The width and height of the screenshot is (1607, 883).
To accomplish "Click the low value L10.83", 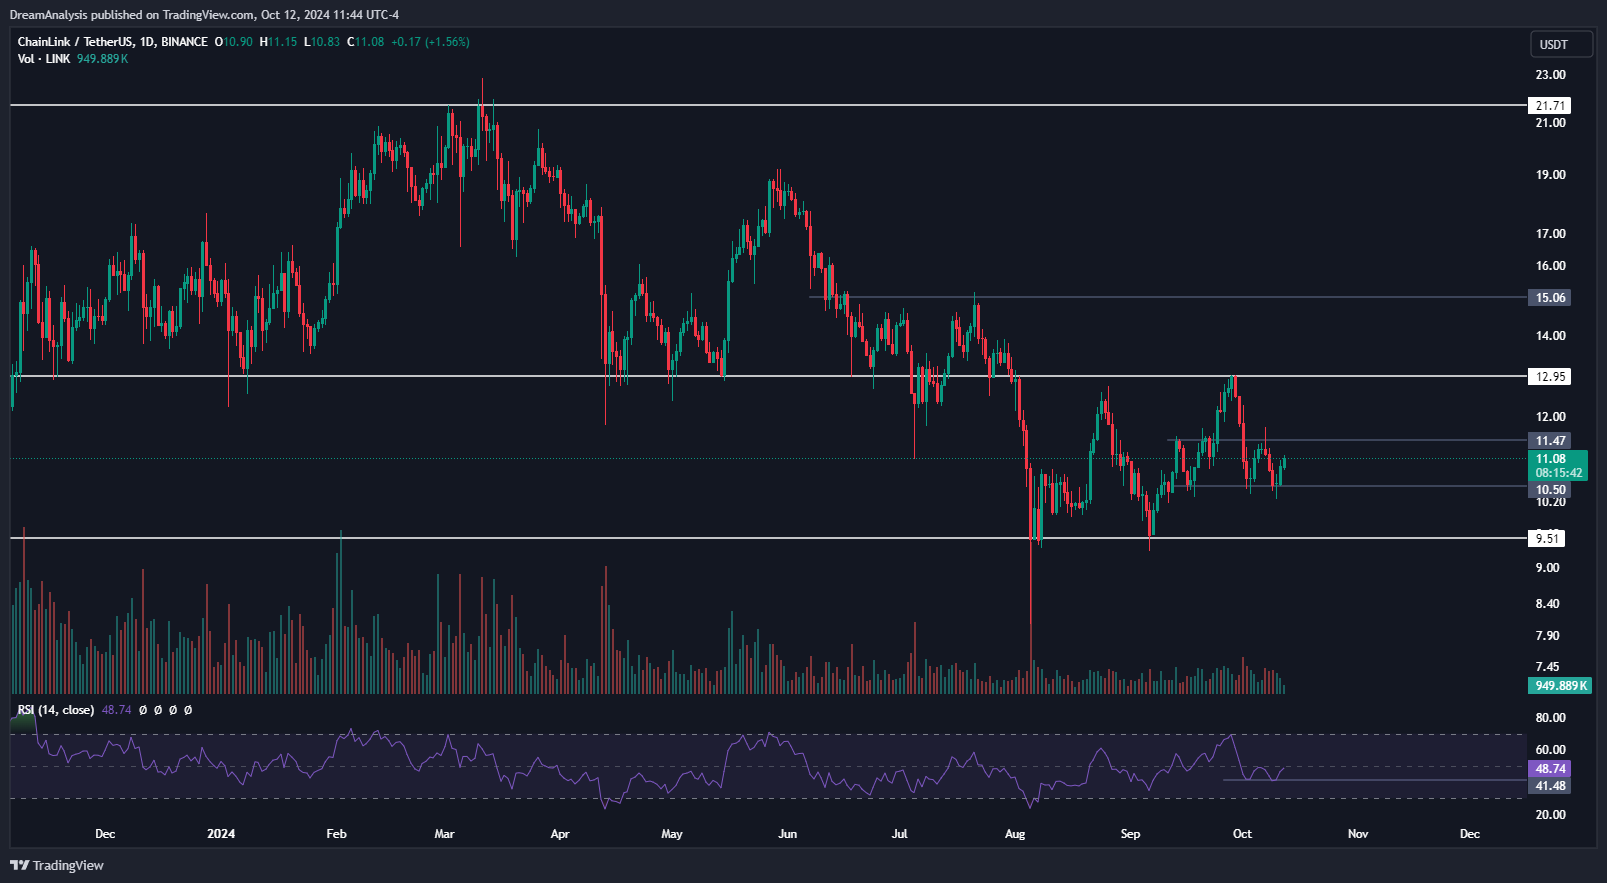I will (x=322, y=42).
